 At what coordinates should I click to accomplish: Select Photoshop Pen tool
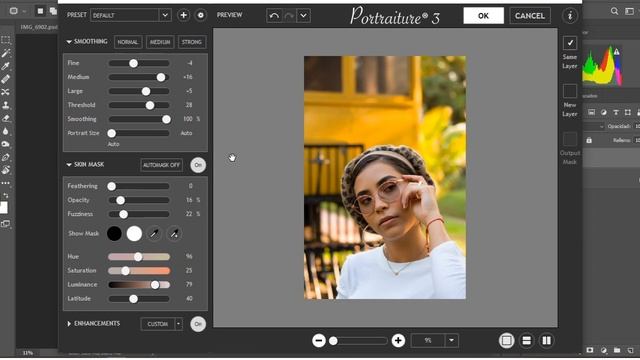click(6, 158)
